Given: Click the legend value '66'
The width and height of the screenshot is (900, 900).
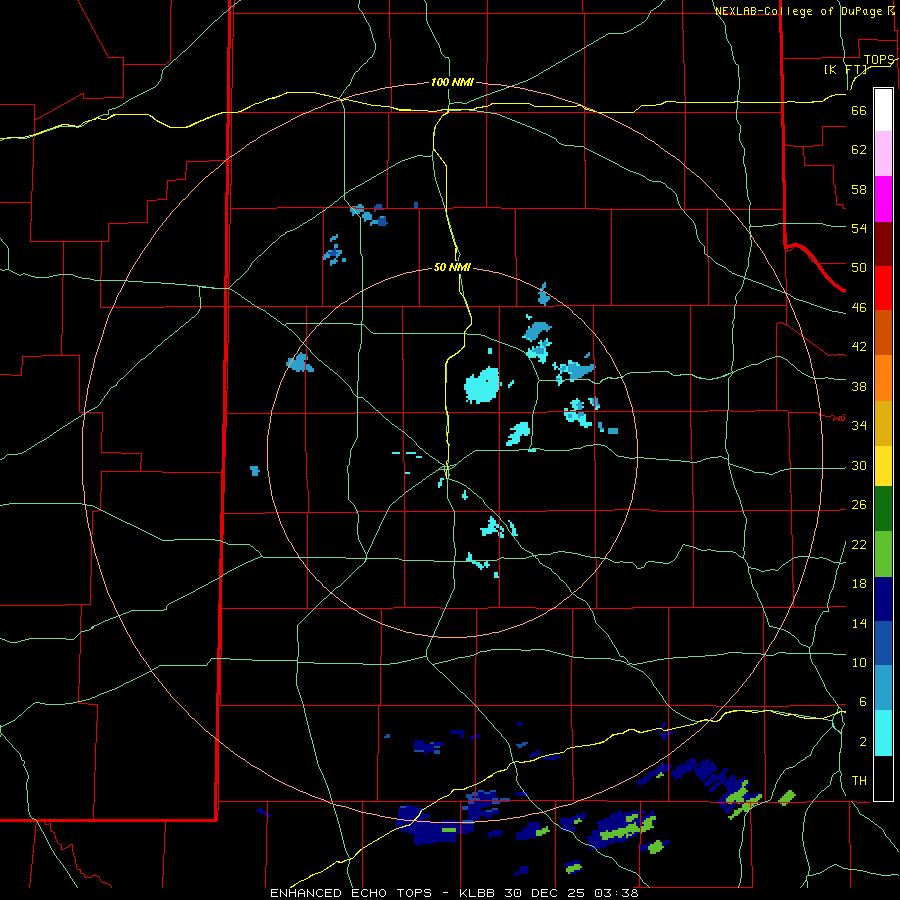Looking at the screenshot, I should click(859, 110).
